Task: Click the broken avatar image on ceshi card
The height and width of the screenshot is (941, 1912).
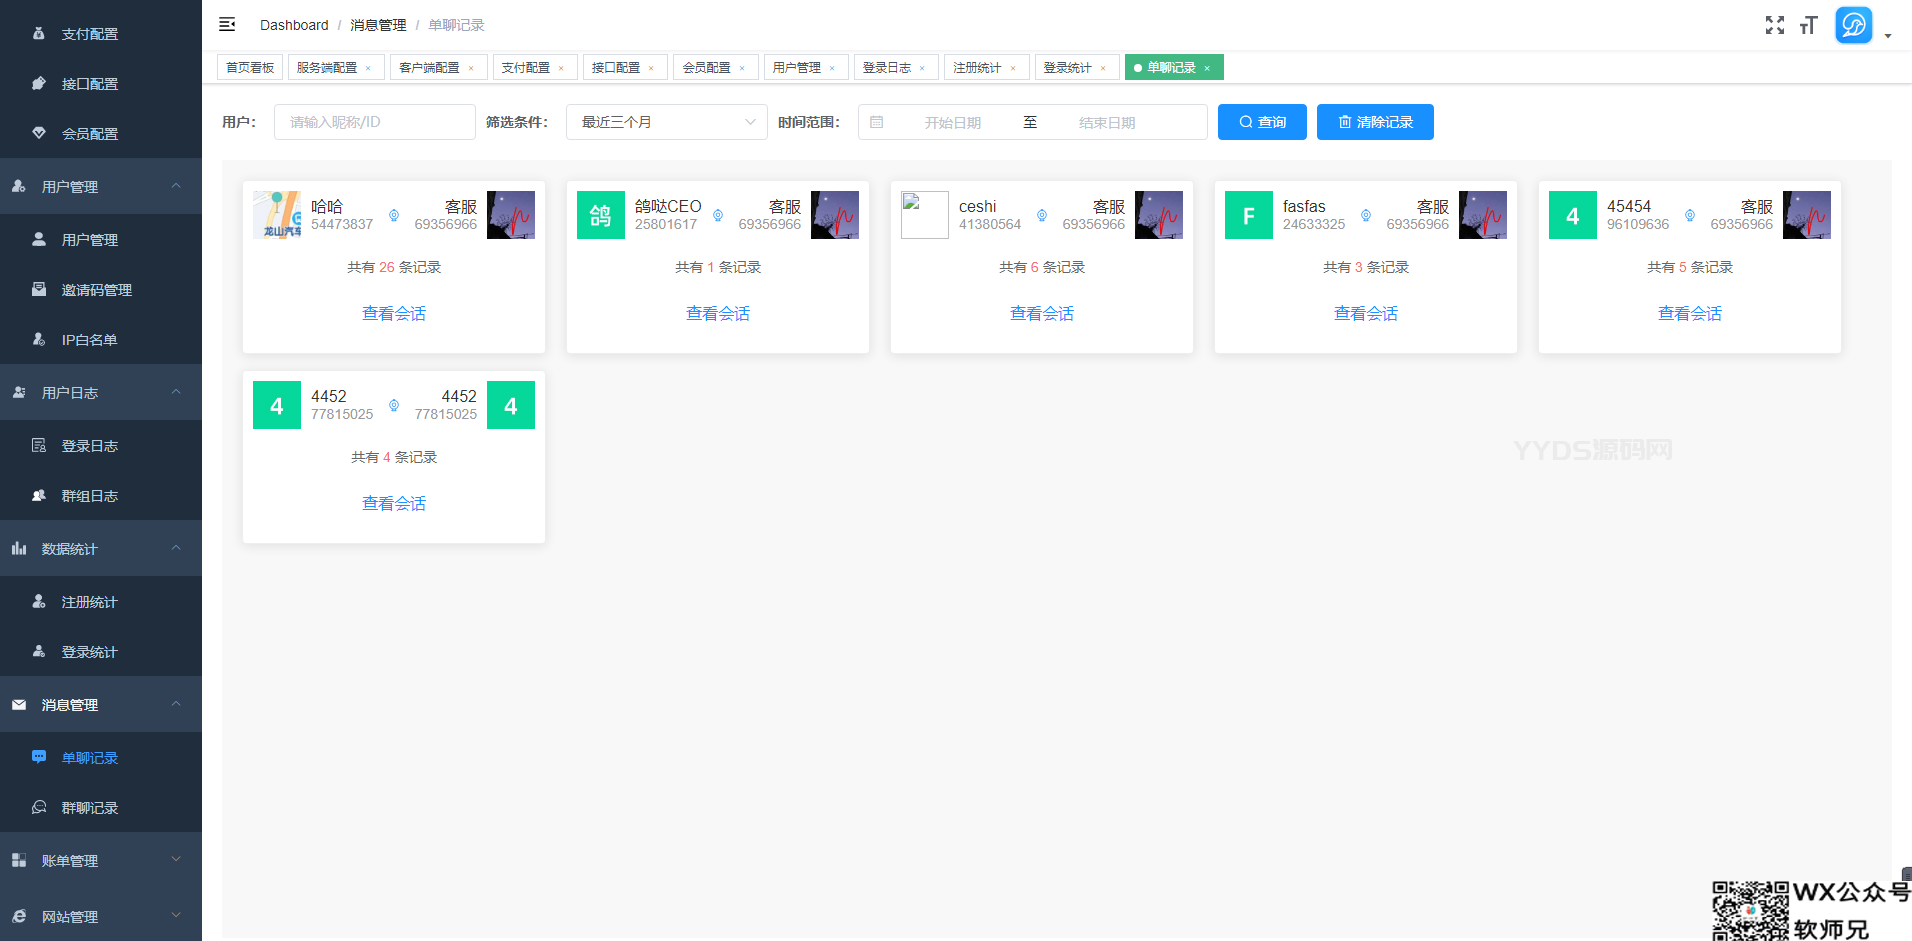Action: tap(925, 215)
